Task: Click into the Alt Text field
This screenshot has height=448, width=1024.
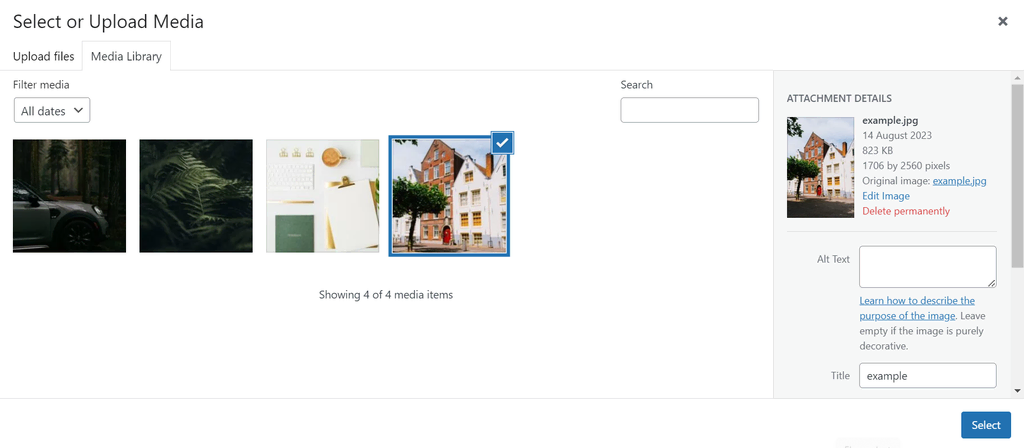Action: [927, 266]
